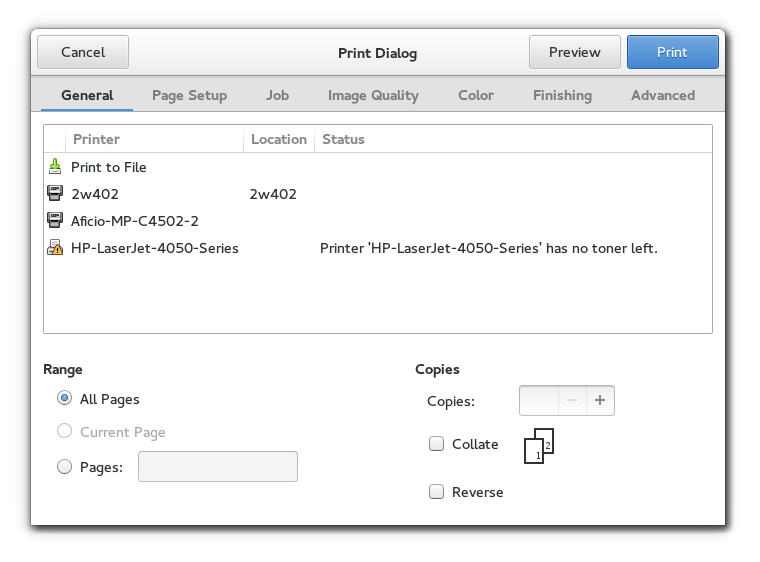The width and height of the screenshot is (760, 562).
Task: Click the collate pages preview icon
Action: pos(538,446)
